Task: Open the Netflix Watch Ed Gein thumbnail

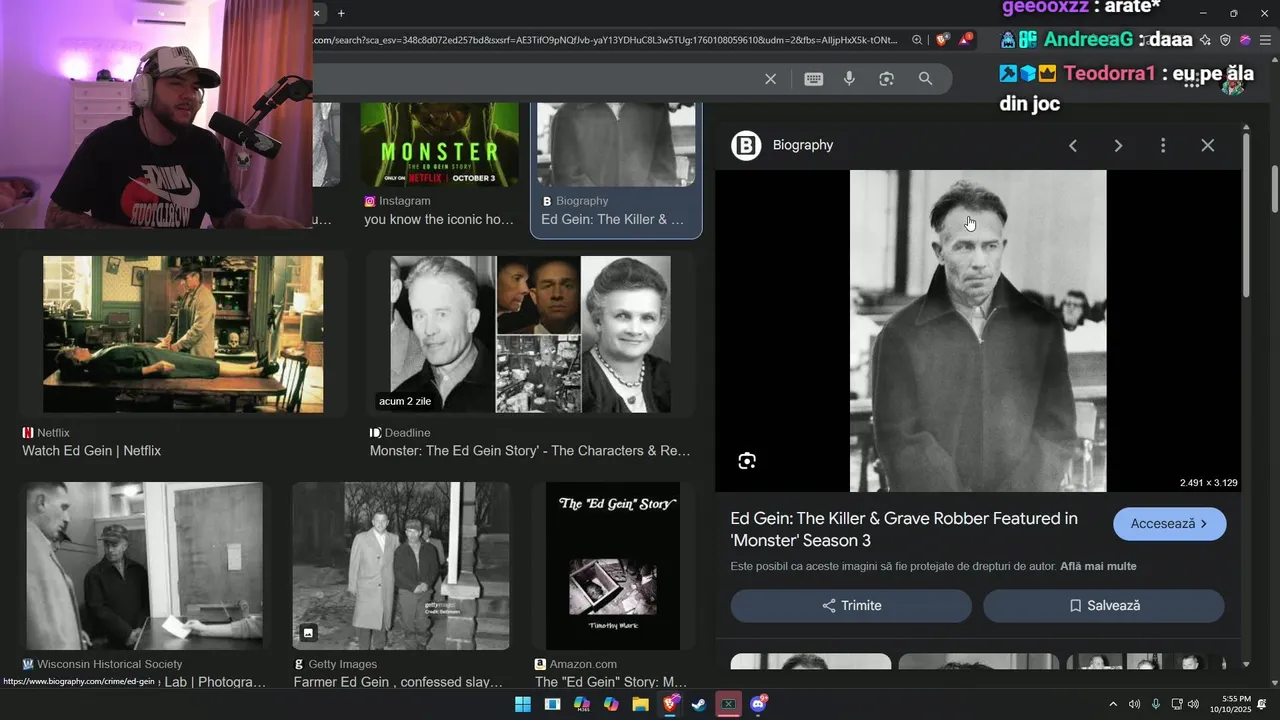Action: click(183, 334)
